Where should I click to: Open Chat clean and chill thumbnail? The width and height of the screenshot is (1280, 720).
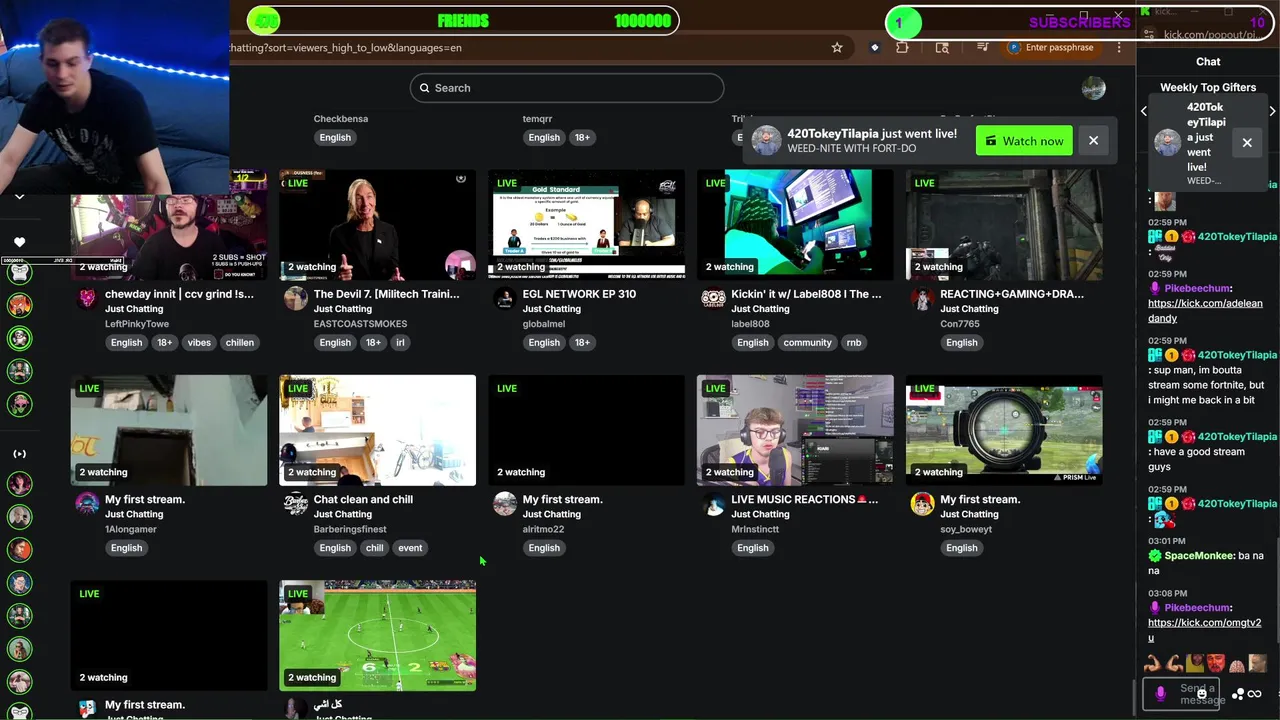click(377, 430)
